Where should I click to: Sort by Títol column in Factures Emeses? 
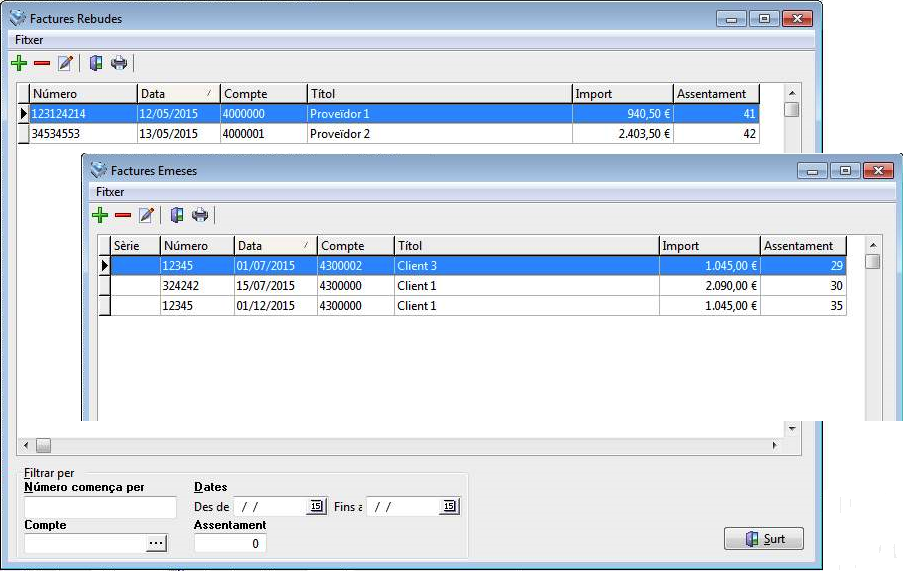[526, 246]
